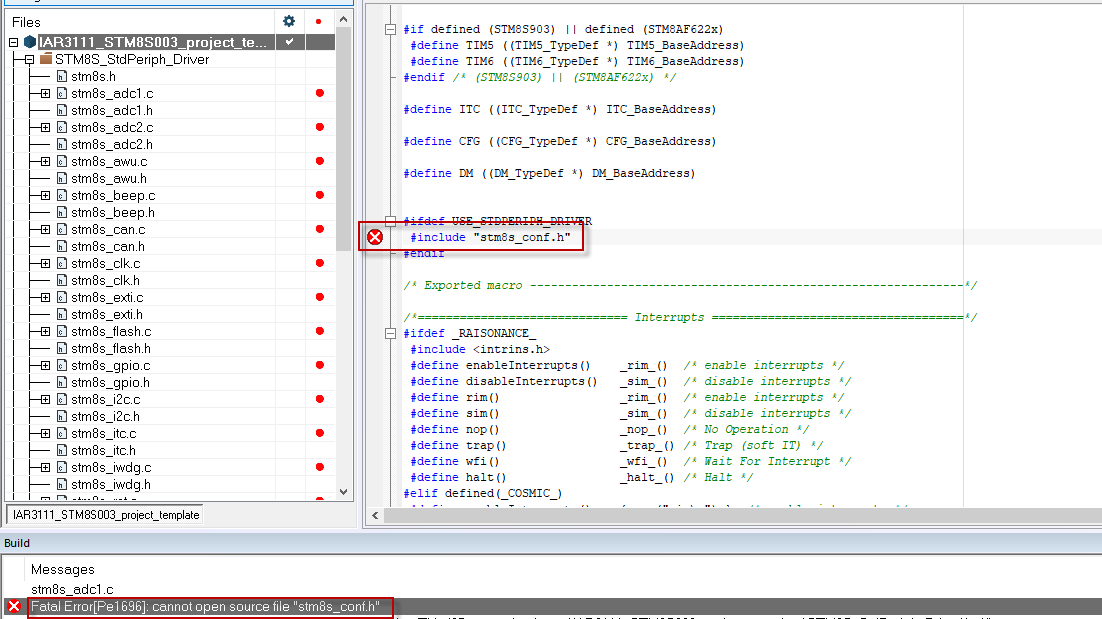This screenshot has width=1102, height=619.
Task: Click the red error X in the Build pane
Action: tap(12, 605)
